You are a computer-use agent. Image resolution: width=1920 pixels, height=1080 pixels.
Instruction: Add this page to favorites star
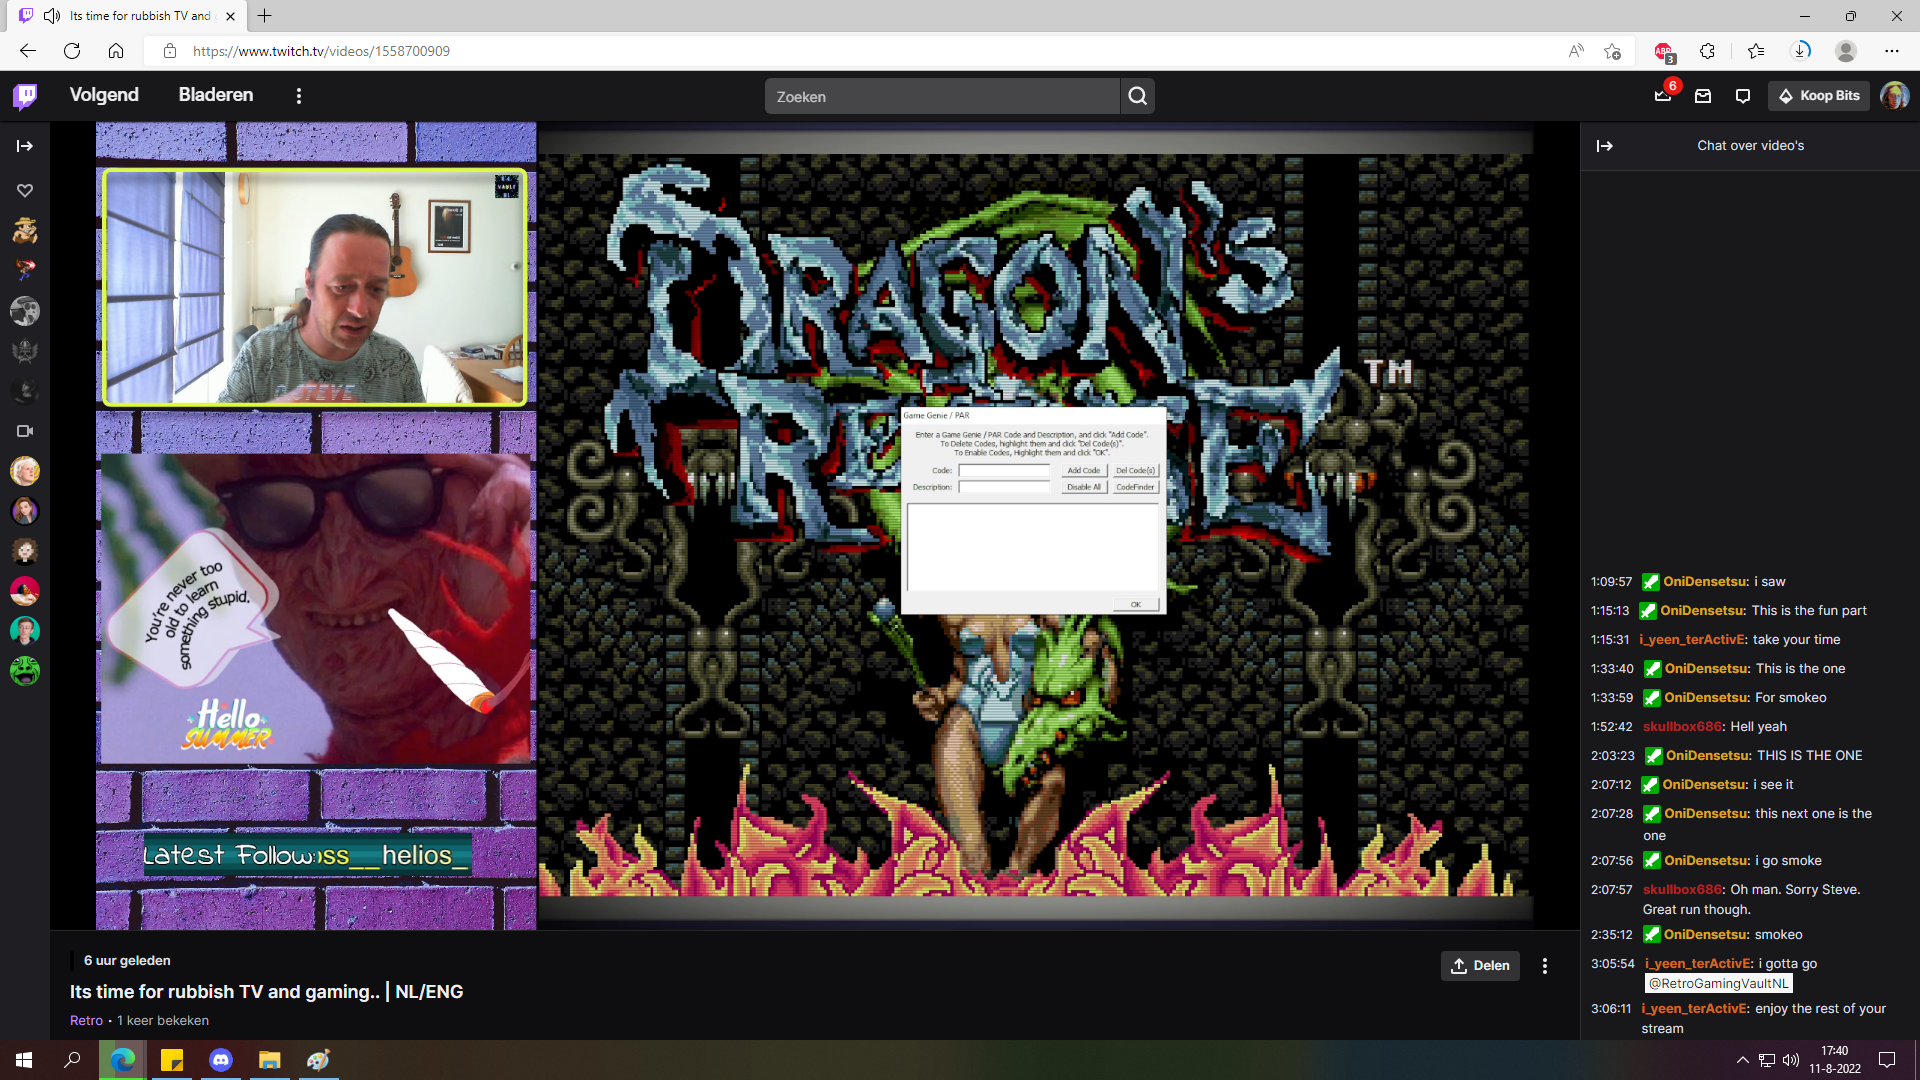tap(1612, 51)
